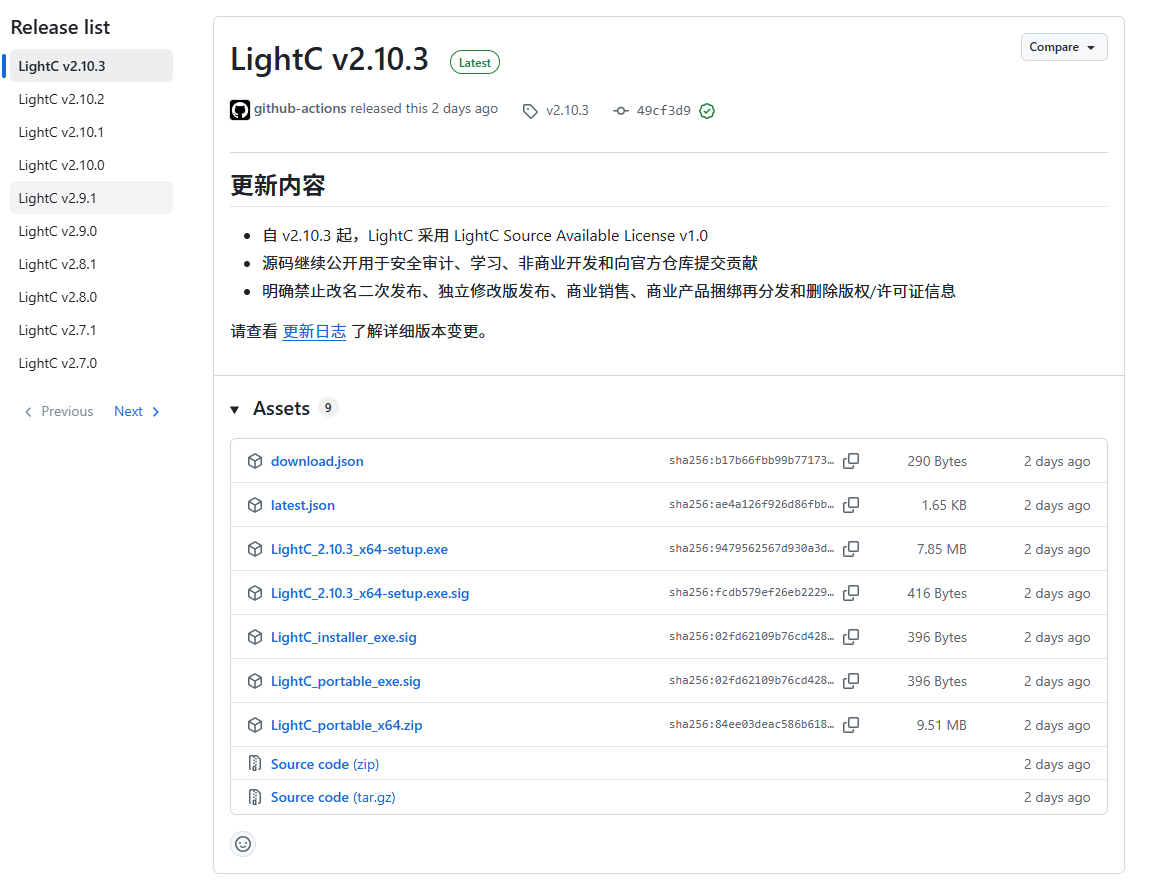
Task: Copy hash of LightC_2.10.3_x64-setup.exe.sig
Action: [851, 593]
